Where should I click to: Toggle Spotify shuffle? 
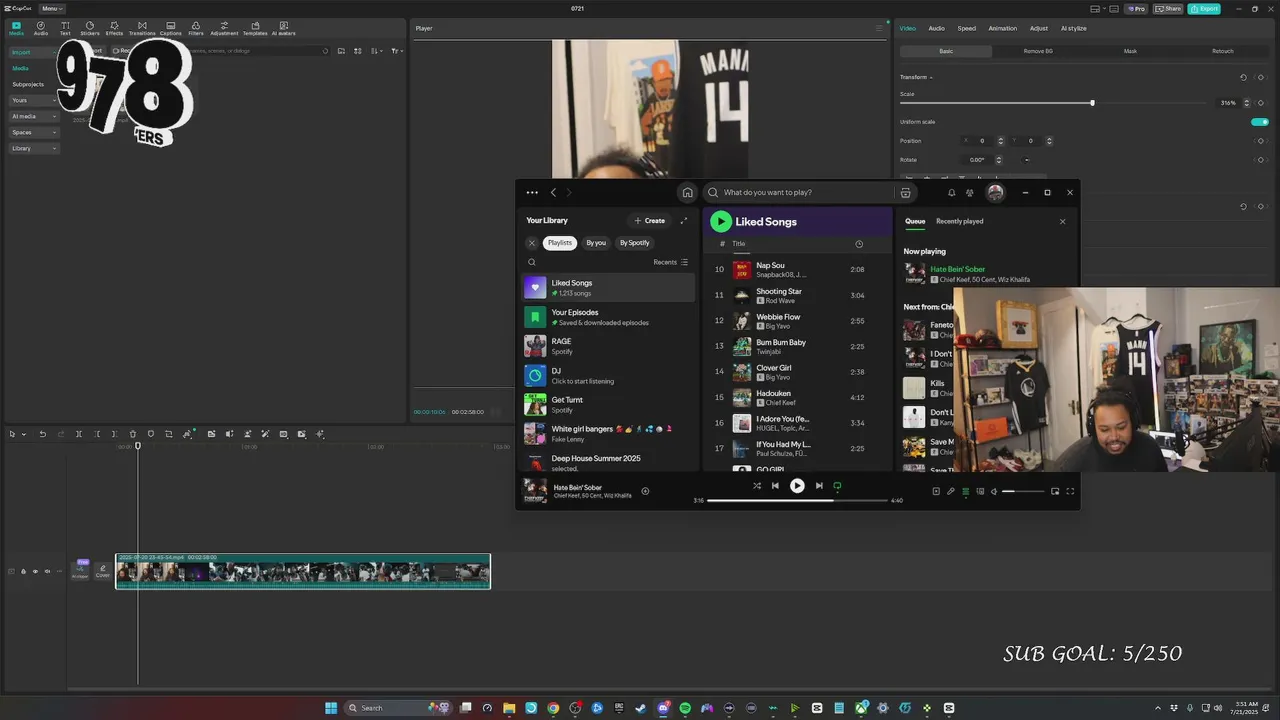756,486
